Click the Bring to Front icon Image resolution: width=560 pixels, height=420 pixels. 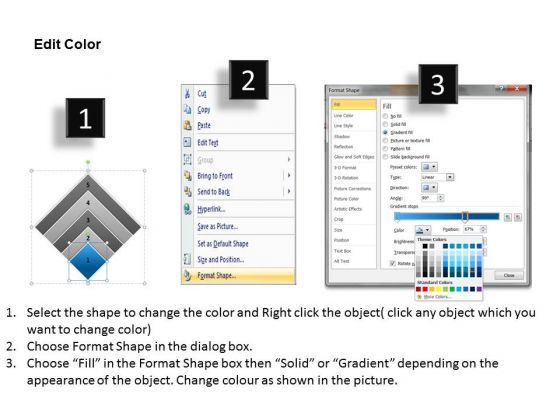pyautogui.click(x=188, y=176)
